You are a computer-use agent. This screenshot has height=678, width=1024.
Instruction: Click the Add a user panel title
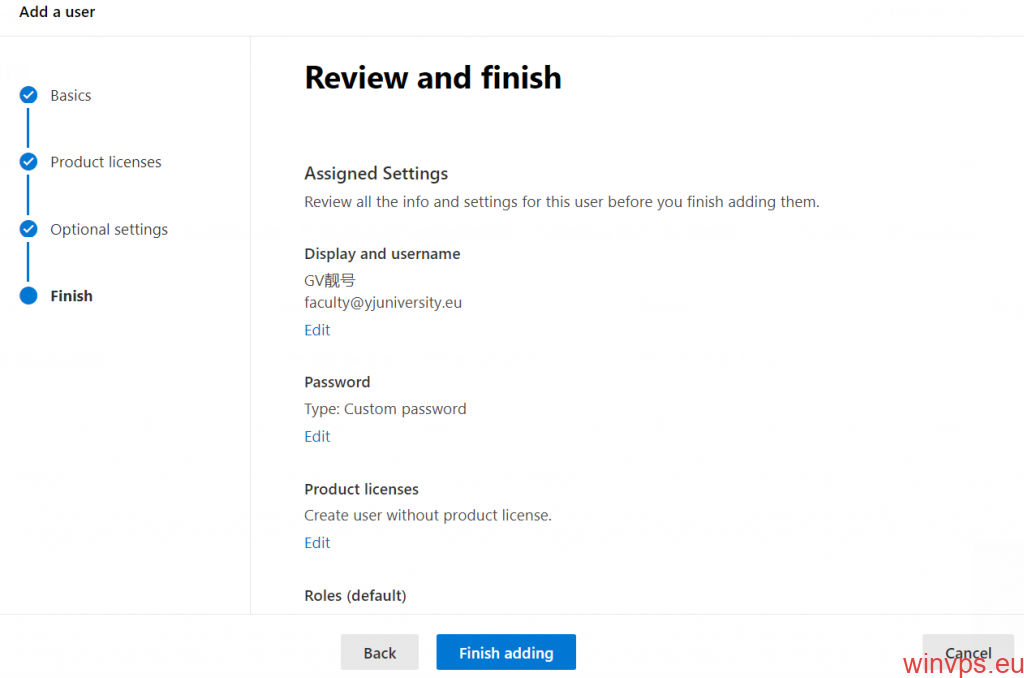click(57, 12)
